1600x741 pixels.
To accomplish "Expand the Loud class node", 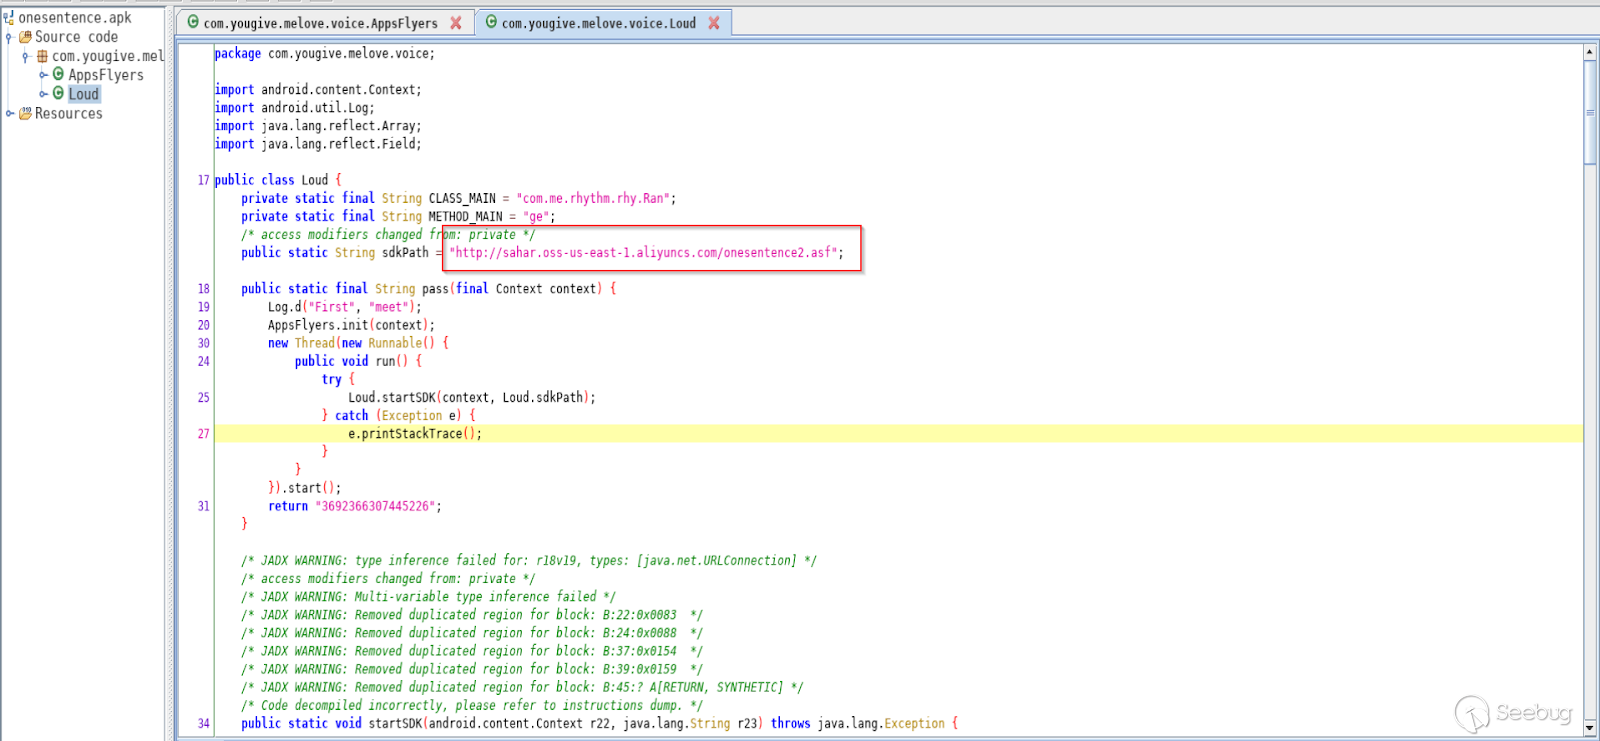I will (43, 94).
